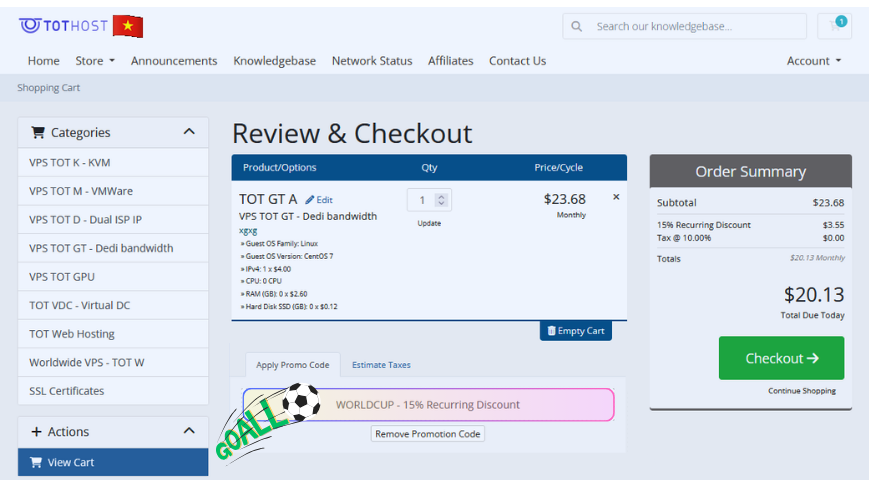This screenshot has width=869, height=480.
Task: Click the RAM (GB): 0 x $2.60 line
Action: (274, 294)
